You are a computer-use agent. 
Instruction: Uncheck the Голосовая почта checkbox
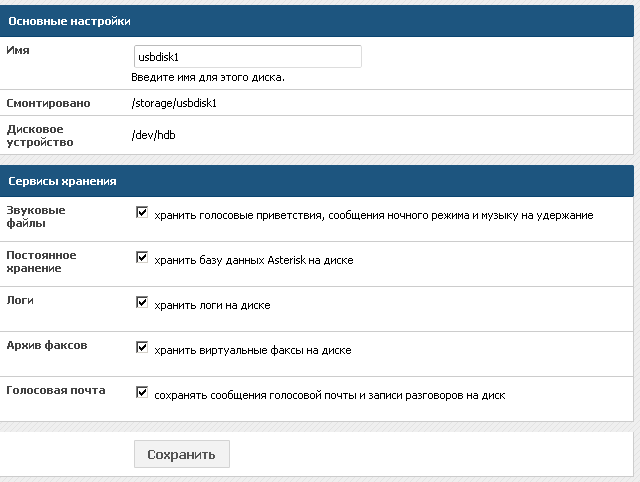pos(142,392)
